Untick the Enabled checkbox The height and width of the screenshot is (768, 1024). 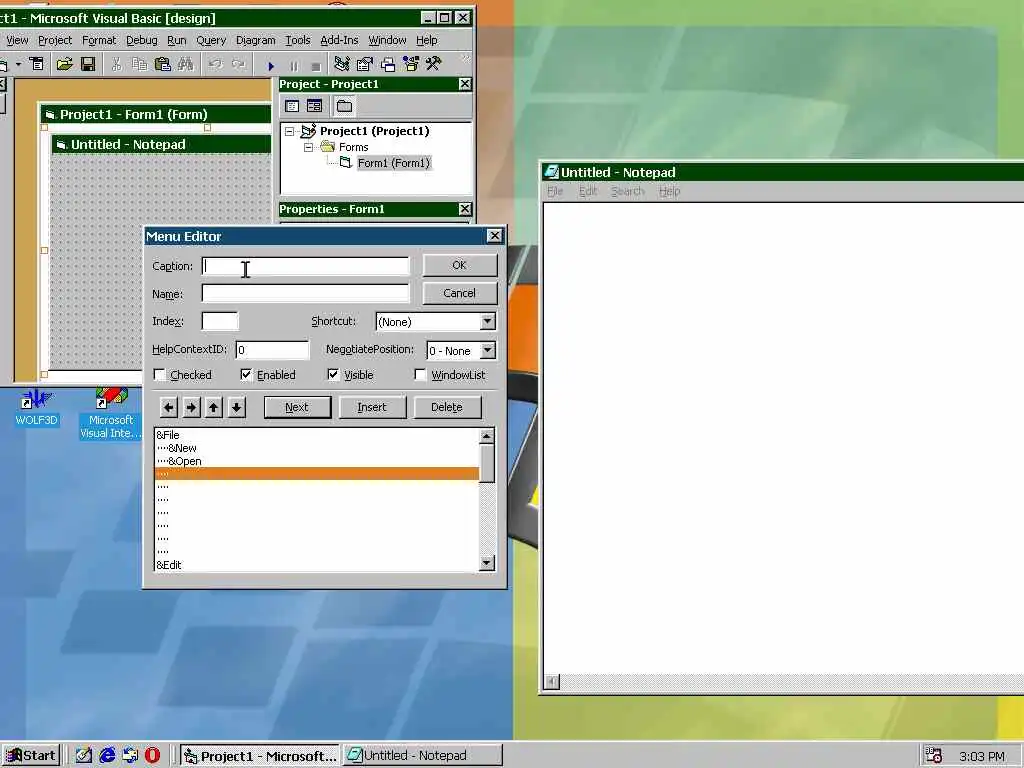click(x=246, y=375)
